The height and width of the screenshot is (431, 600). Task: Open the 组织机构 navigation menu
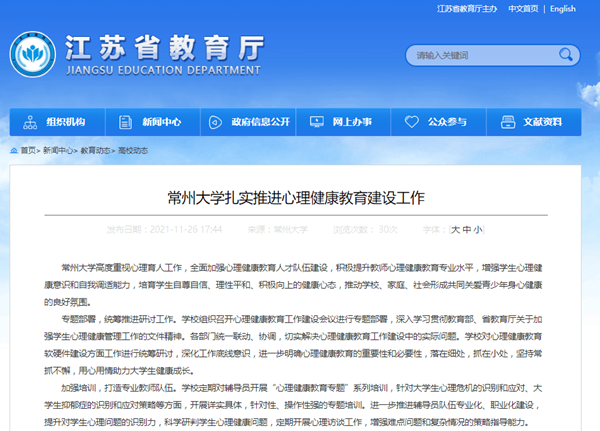(65, 122)
